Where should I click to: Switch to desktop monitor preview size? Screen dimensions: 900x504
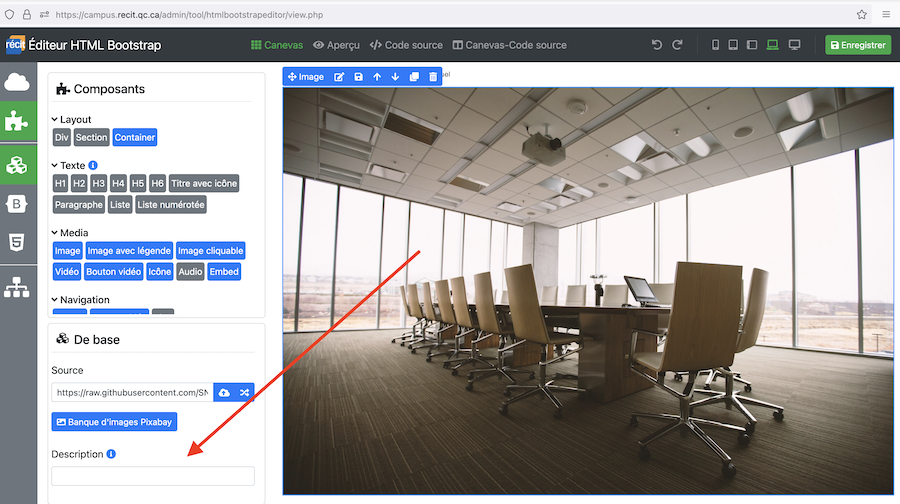(x=795, y=45)
